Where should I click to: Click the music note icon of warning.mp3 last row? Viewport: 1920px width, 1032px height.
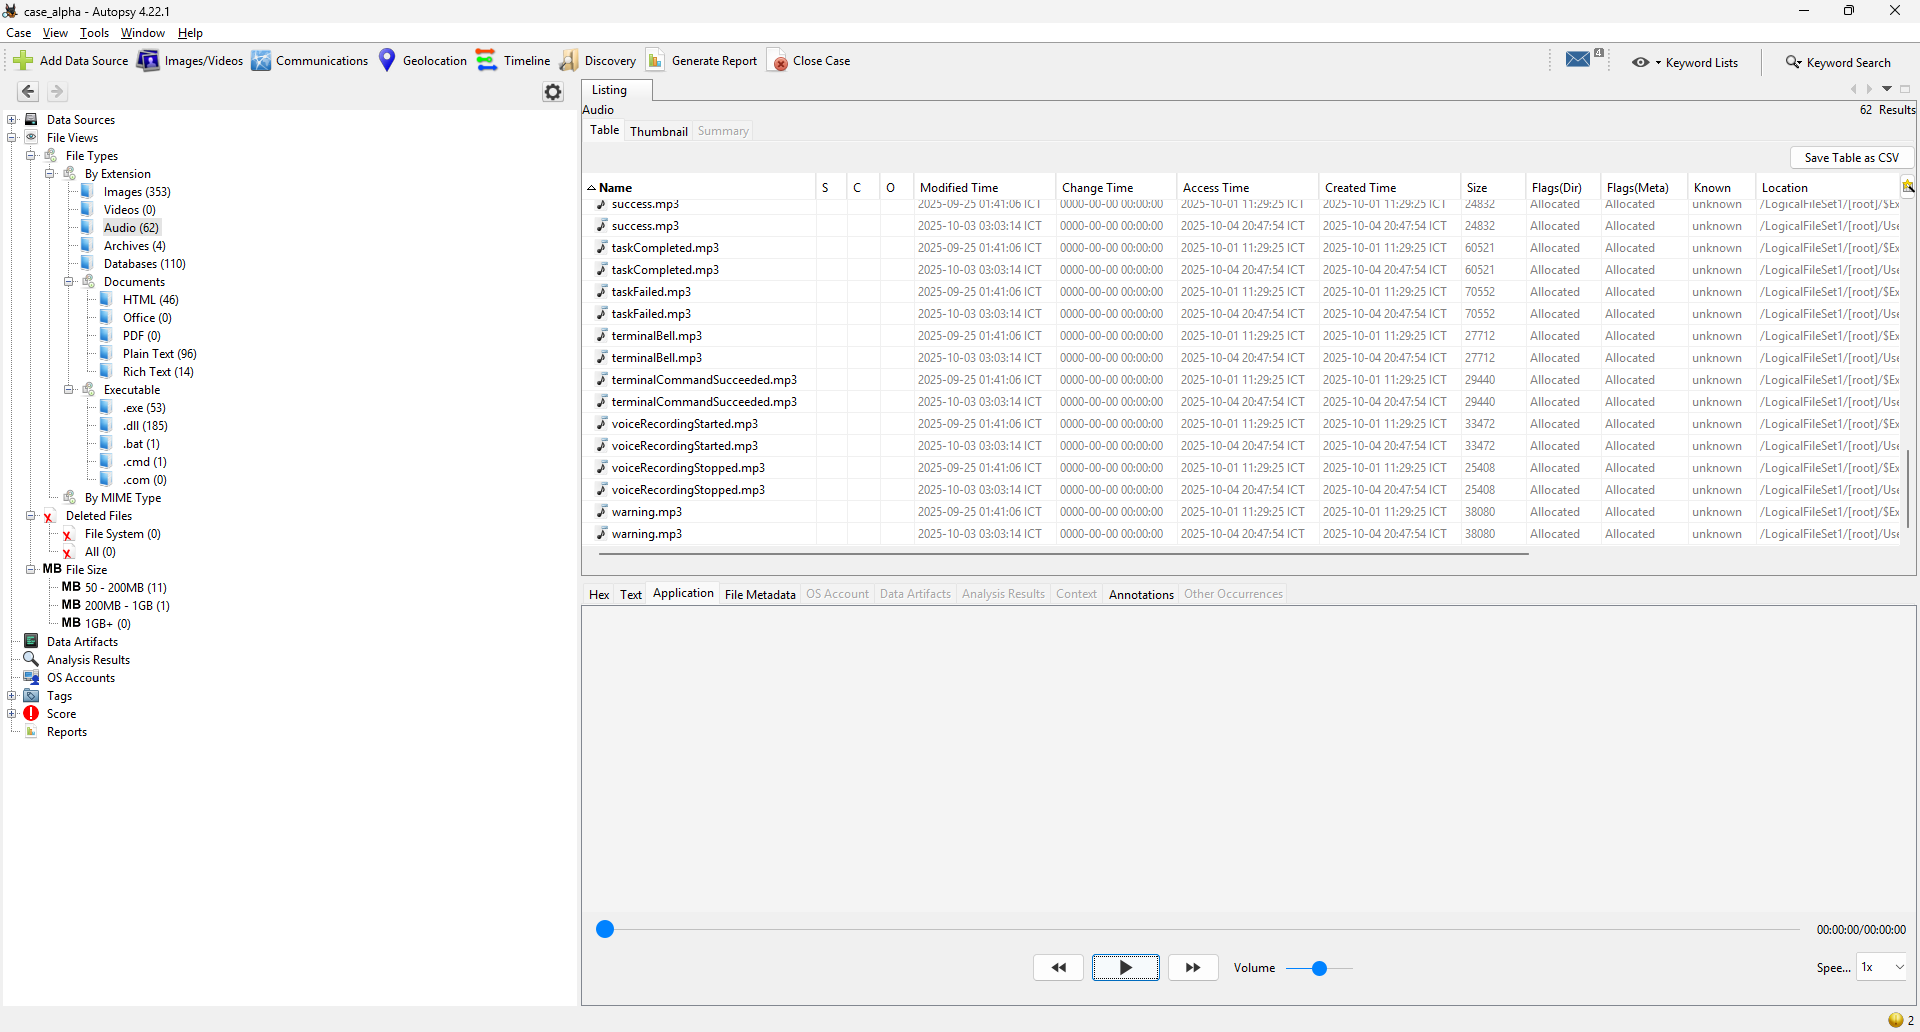point(602,533)
